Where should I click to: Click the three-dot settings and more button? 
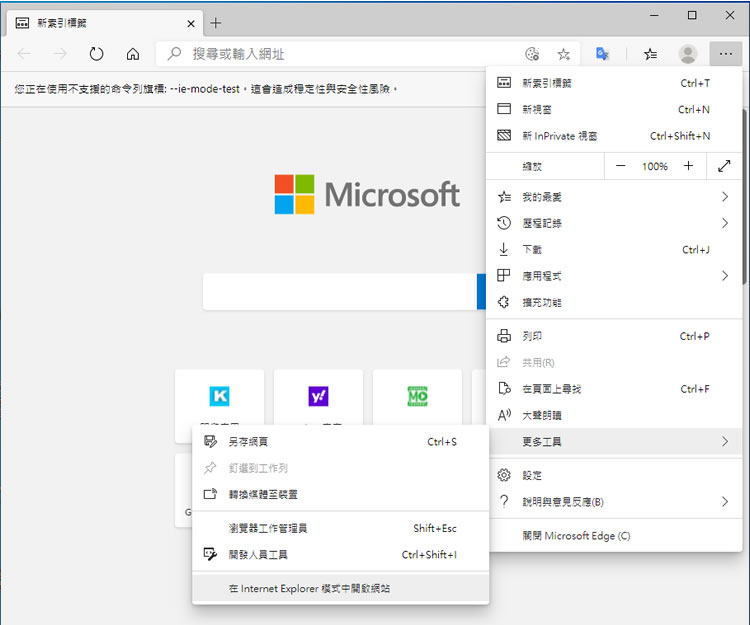pos(723,54)
